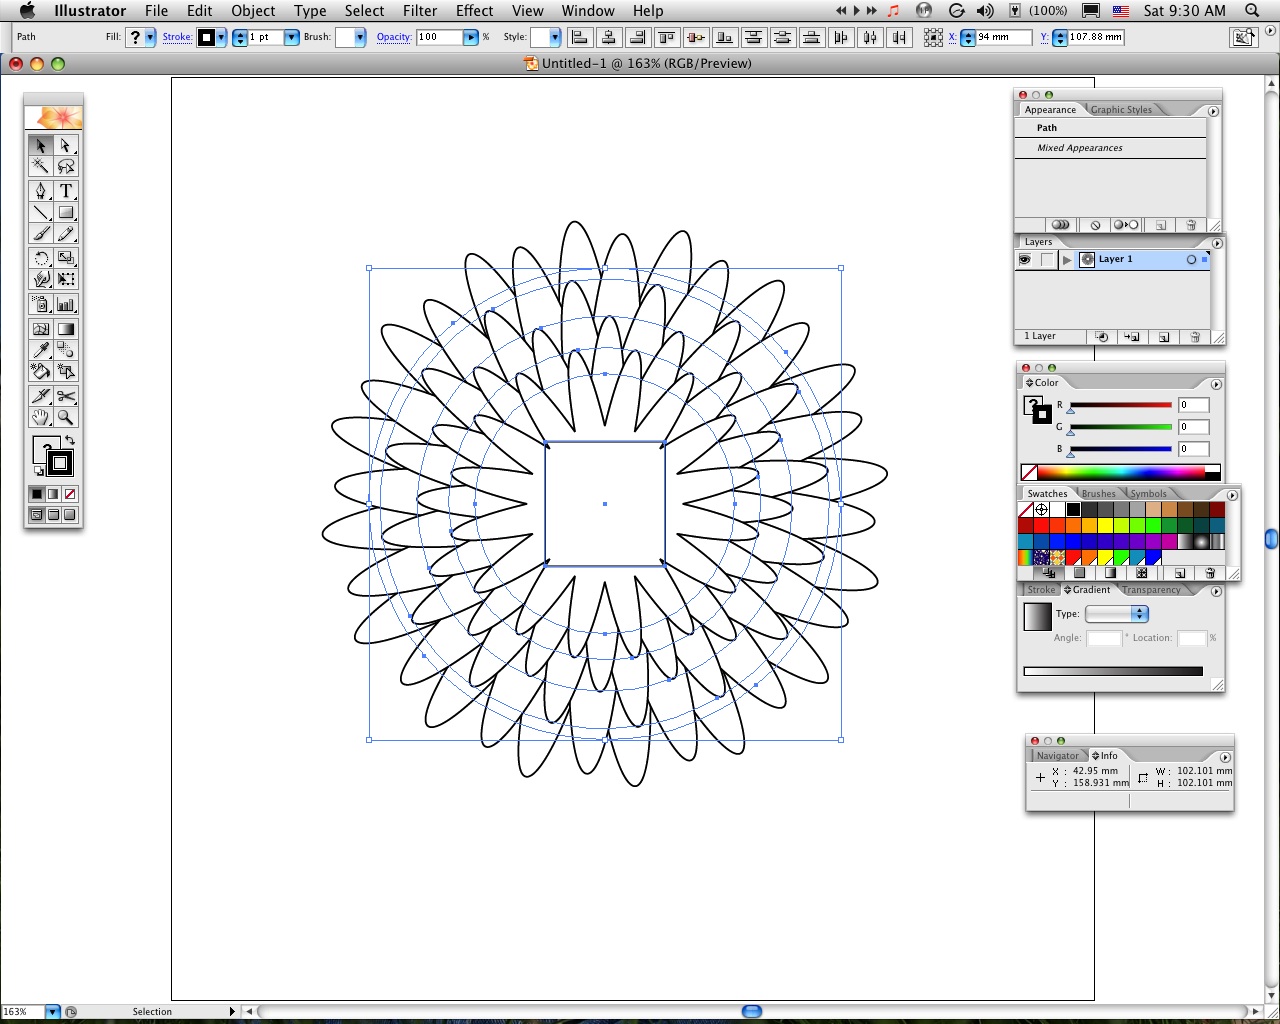Screen dimensions: 1280x1024
Task: Click the Horizontal Align Left button
Action: pyautogui.click(x=579, y=37)
